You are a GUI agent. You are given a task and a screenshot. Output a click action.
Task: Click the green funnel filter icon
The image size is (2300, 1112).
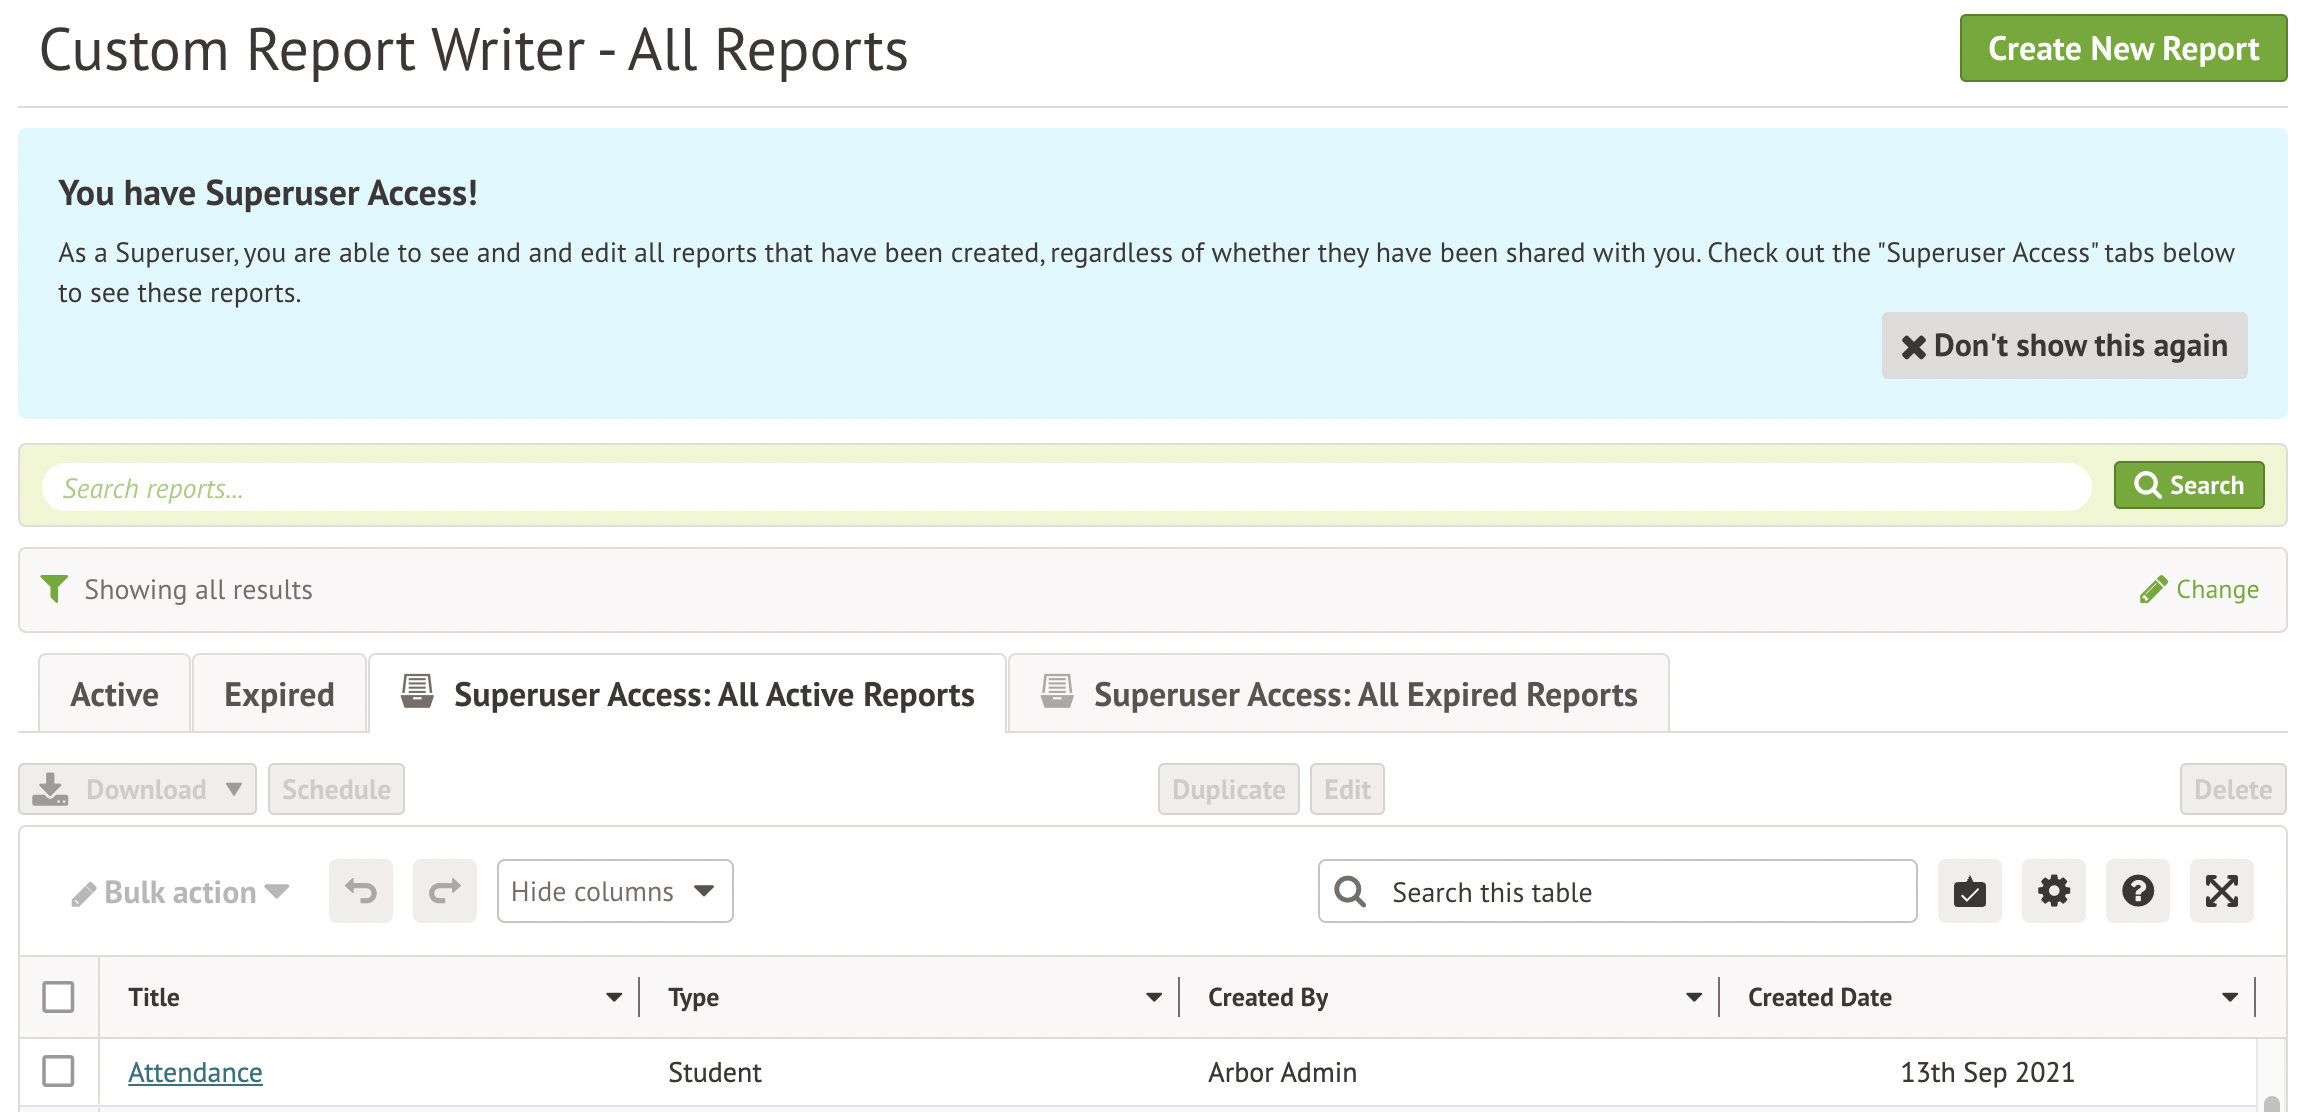coord(54,589)
